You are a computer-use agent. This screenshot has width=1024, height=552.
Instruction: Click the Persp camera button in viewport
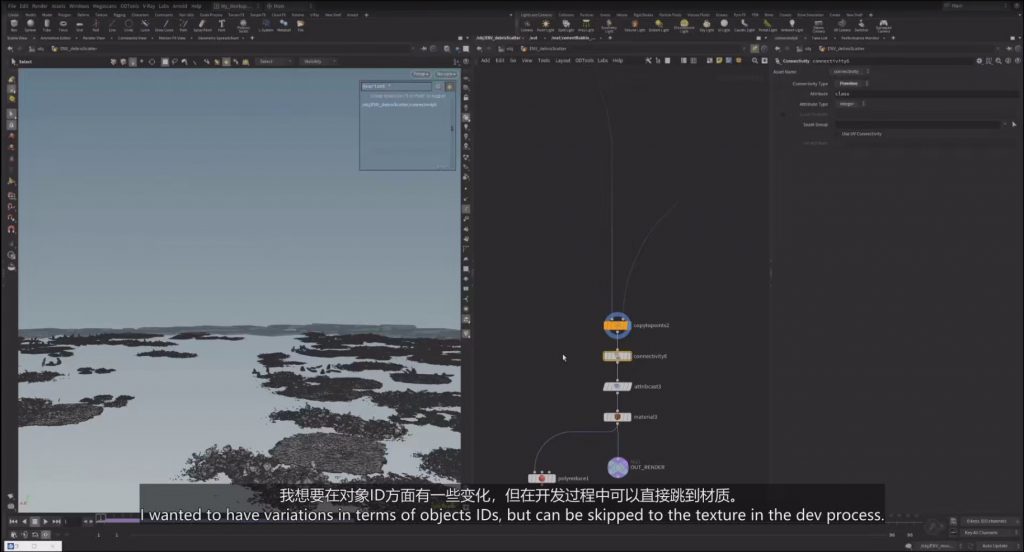pyautogui.click(x=421, y=74)
